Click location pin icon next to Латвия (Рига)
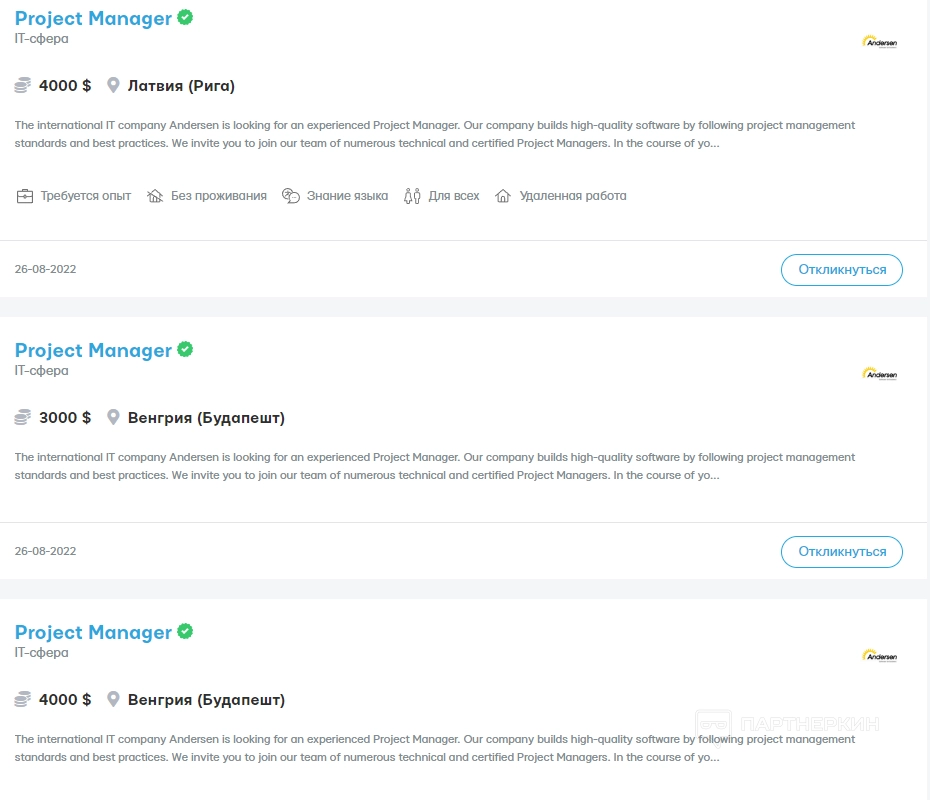The width and height of the screenshot is (930, 800). click(113, 86)
